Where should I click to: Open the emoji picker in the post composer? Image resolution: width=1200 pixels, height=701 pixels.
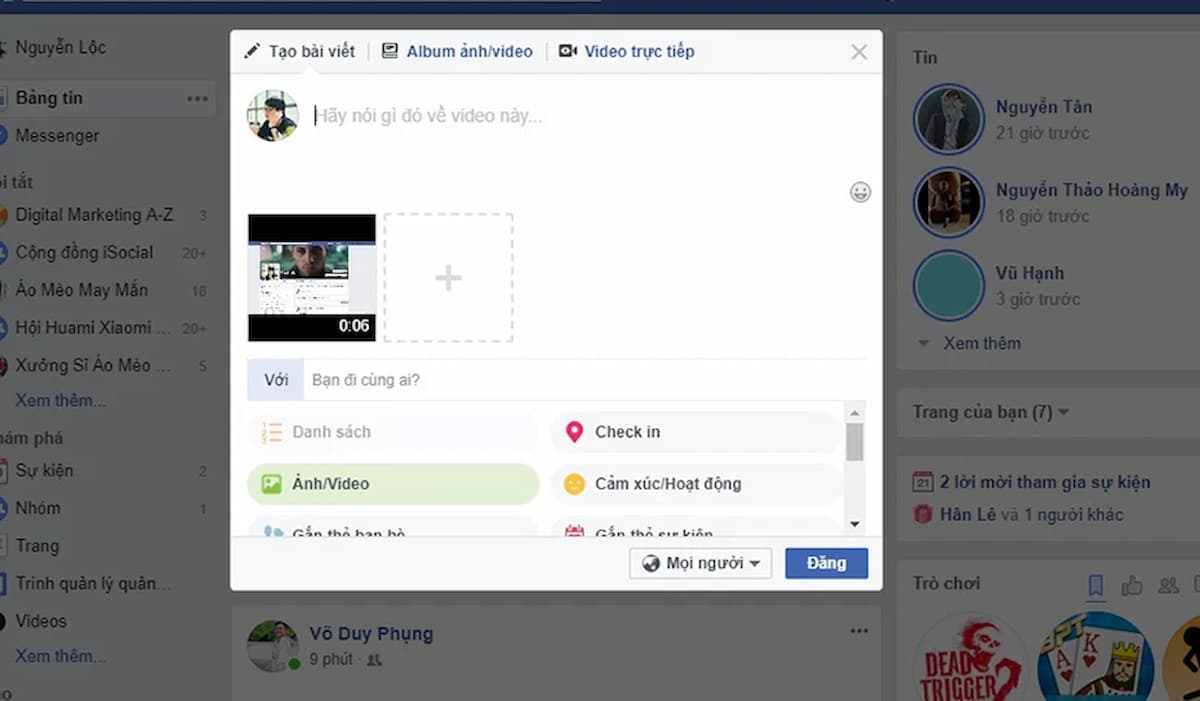pos(860,192)
